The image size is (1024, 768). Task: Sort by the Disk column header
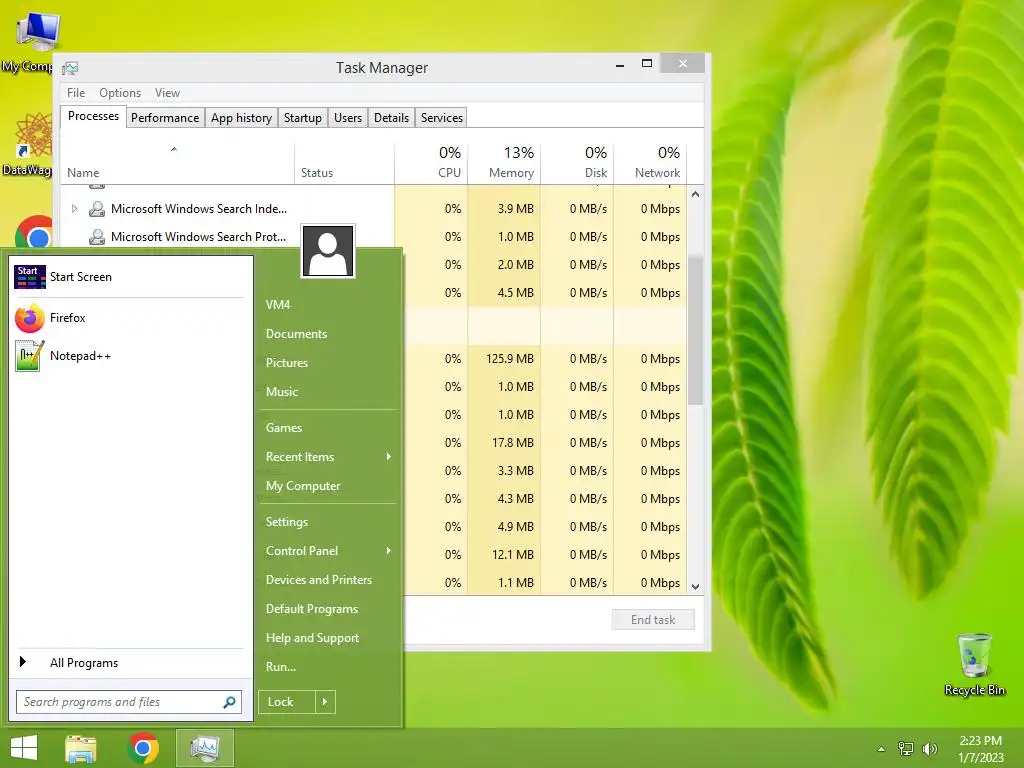(577, 161)
